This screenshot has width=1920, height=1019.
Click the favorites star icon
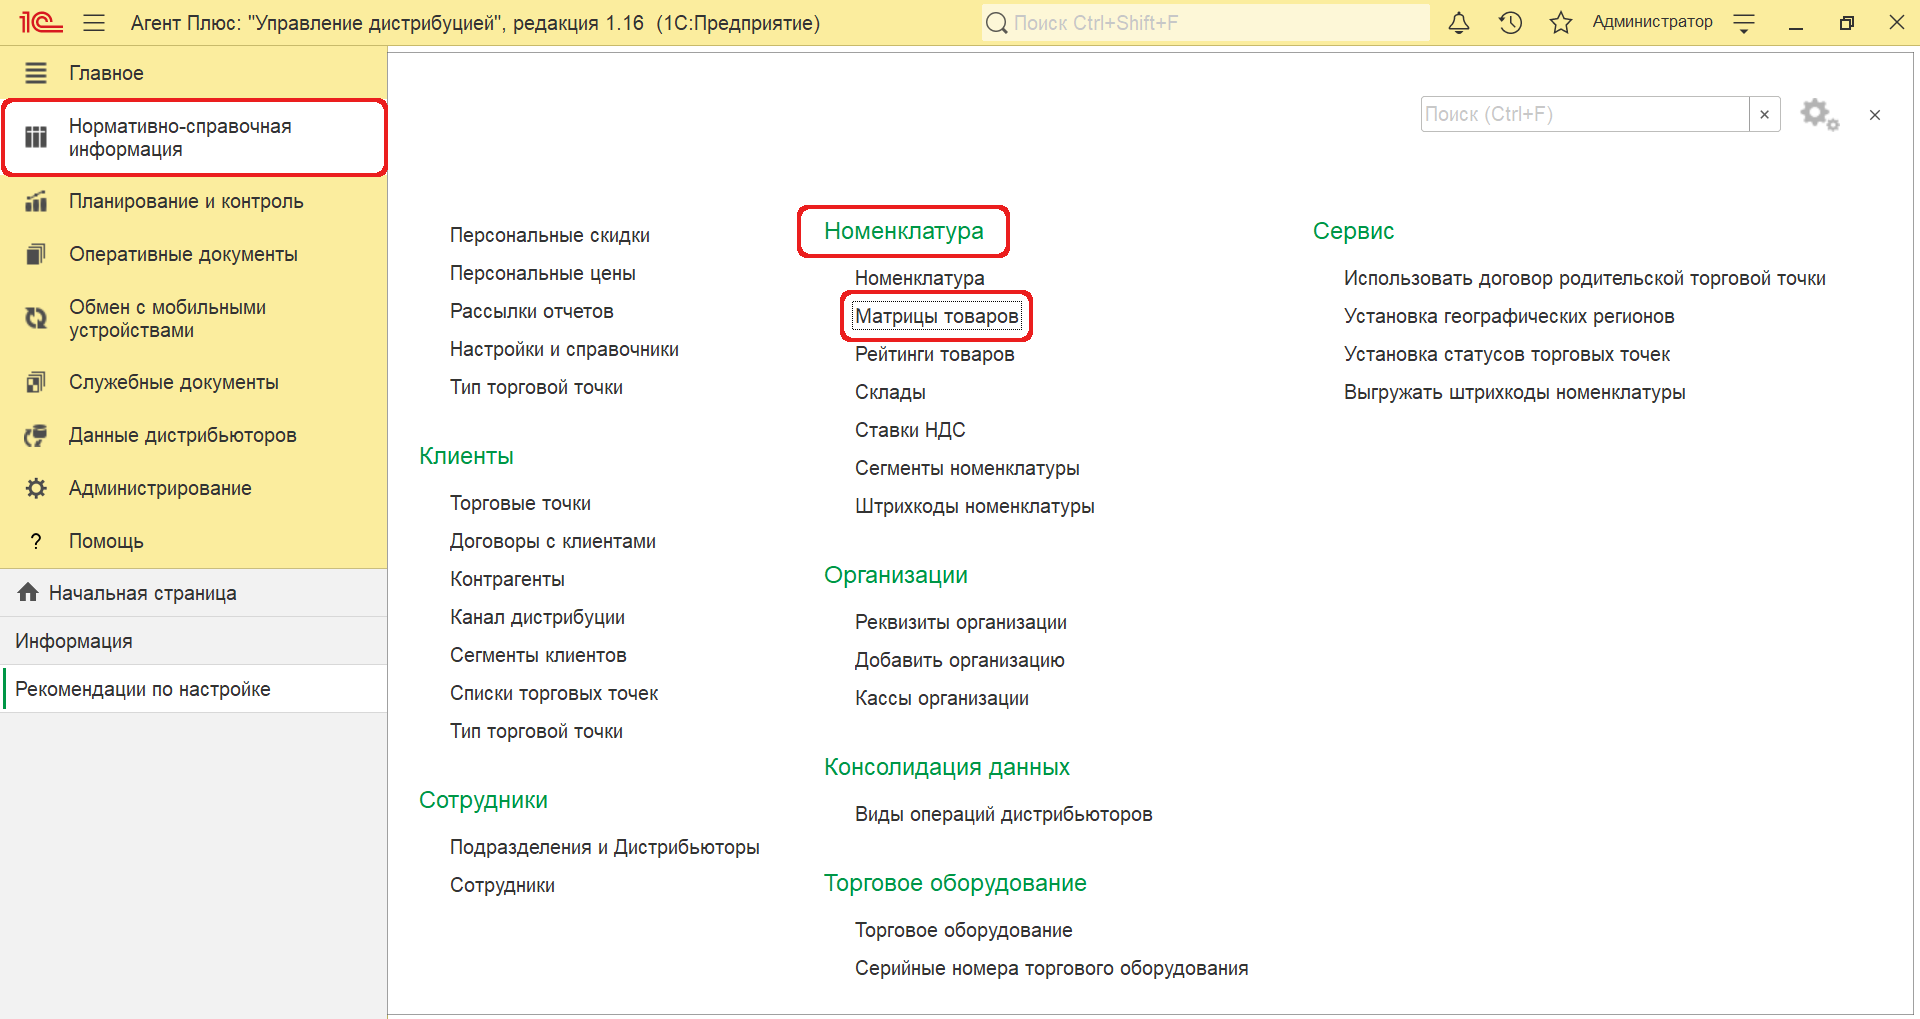point(1561,23)
